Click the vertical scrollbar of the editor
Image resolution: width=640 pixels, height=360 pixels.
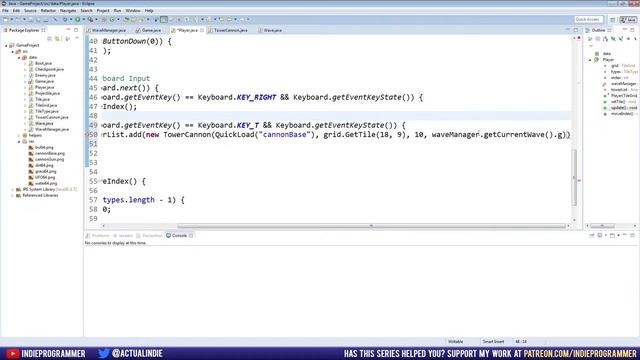574,178
